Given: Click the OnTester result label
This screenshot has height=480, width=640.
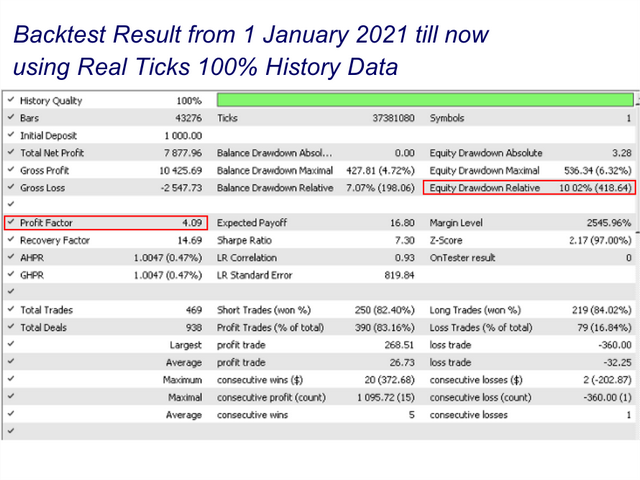Looking at the screenshot, I should (x=462, y=258).
